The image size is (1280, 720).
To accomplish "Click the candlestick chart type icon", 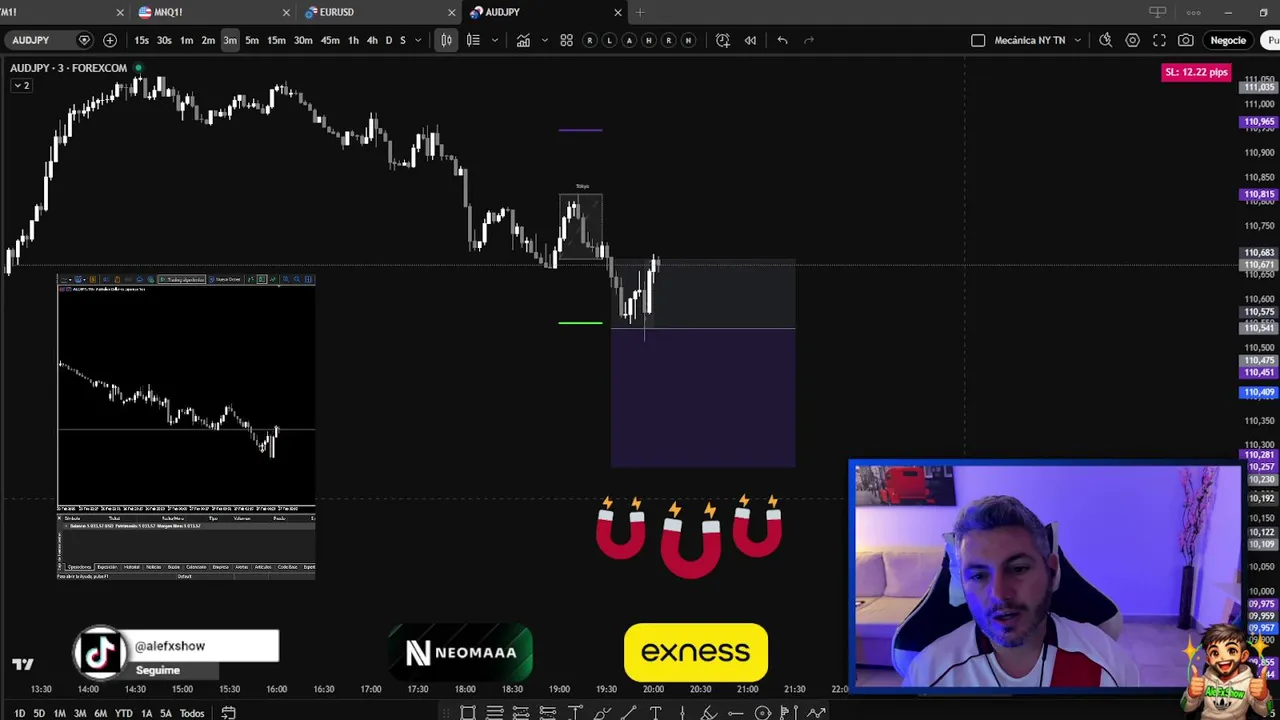I will [x=446, y=40].
